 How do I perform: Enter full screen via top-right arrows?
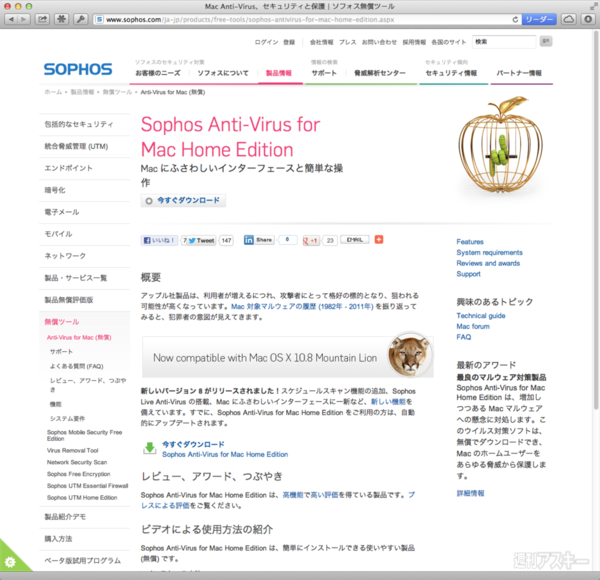(593, 6)
